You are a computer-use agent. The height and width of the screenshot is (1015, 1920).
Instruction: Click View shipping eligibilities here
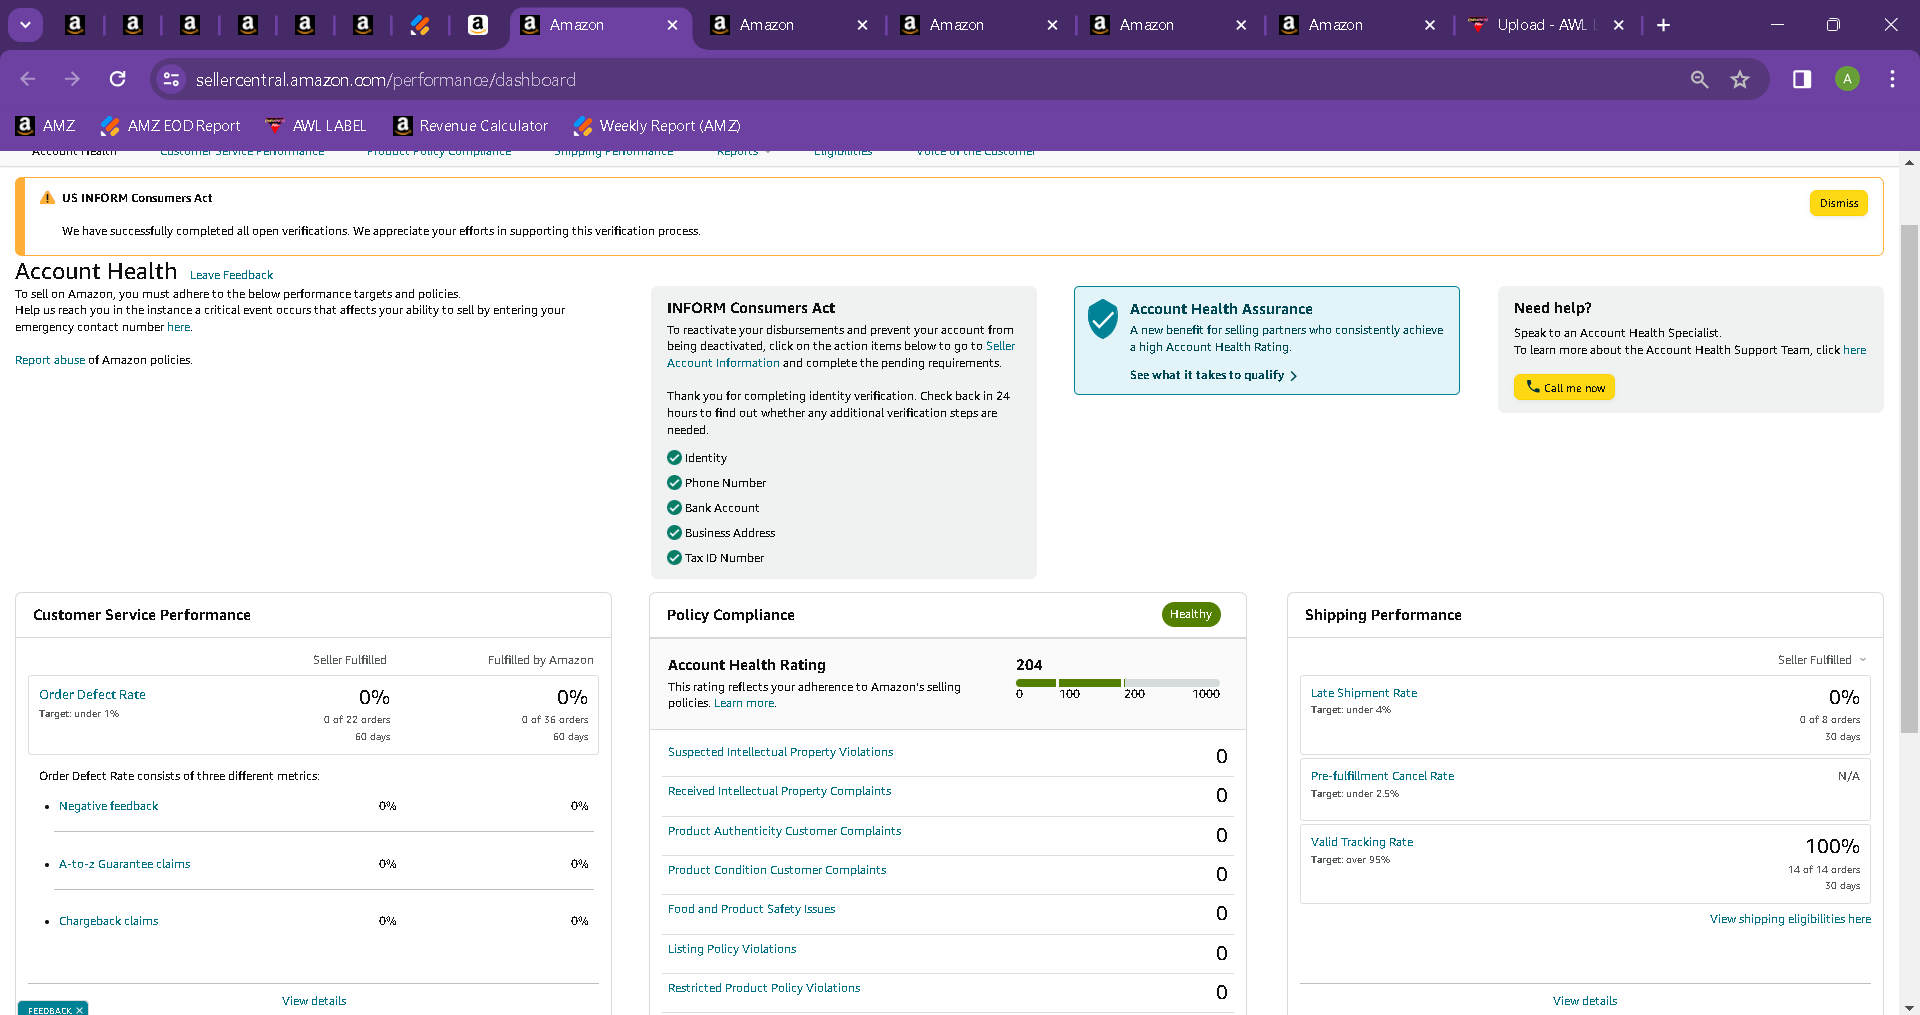(1790, 919)
